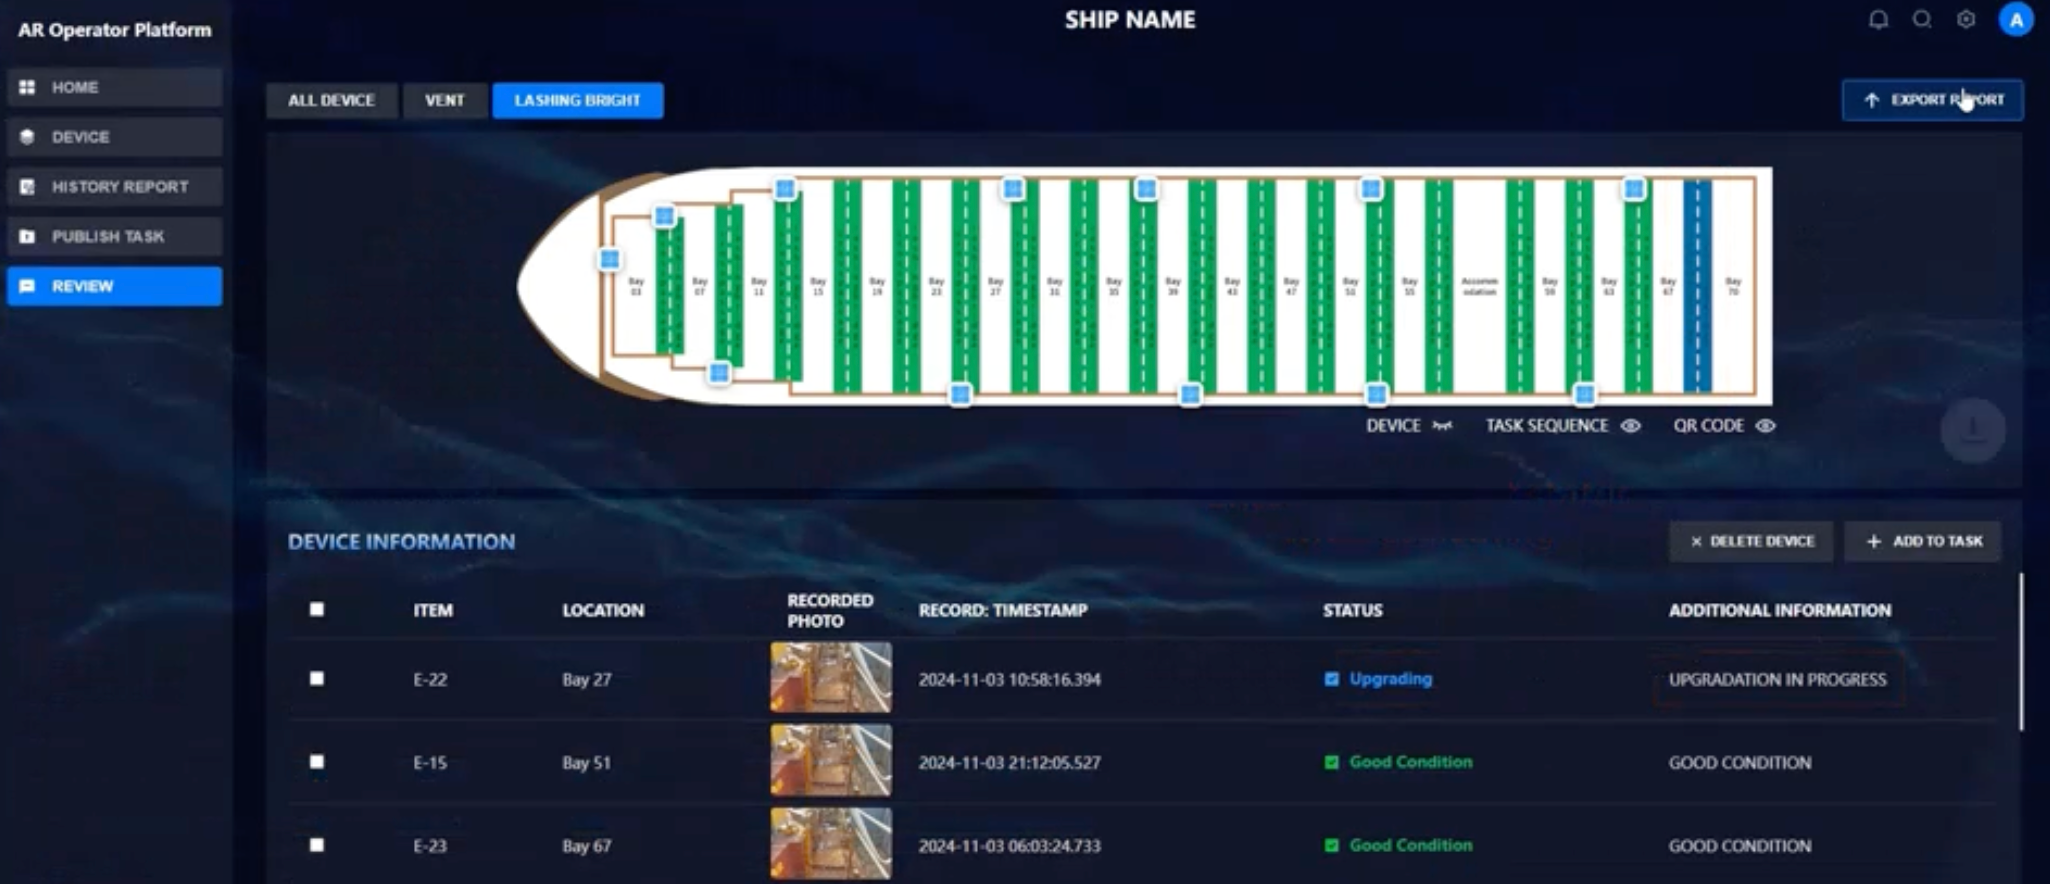Open the recorded photo for E-23
Image resolution: width=2050 pixels, height=884 pixels.
[831, 844]
